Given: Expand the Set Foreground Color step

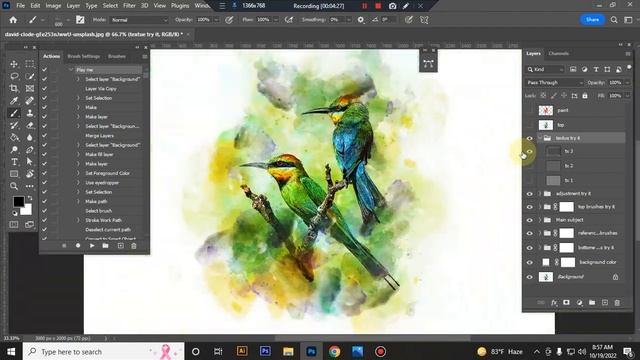Looking at the screenshot, I should (x=78, y=173).
